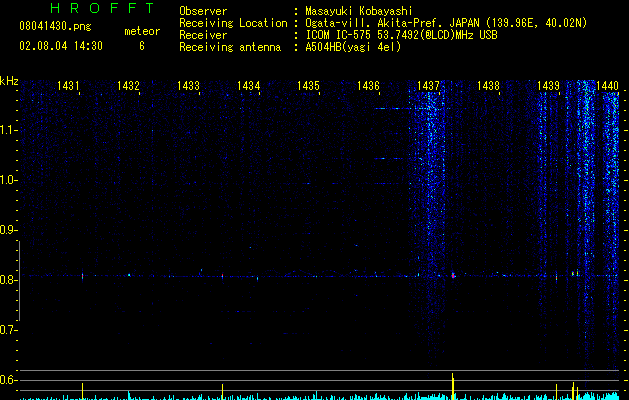Select the meteor count value 6
629x400 pixels.
[x=142, y=46]
